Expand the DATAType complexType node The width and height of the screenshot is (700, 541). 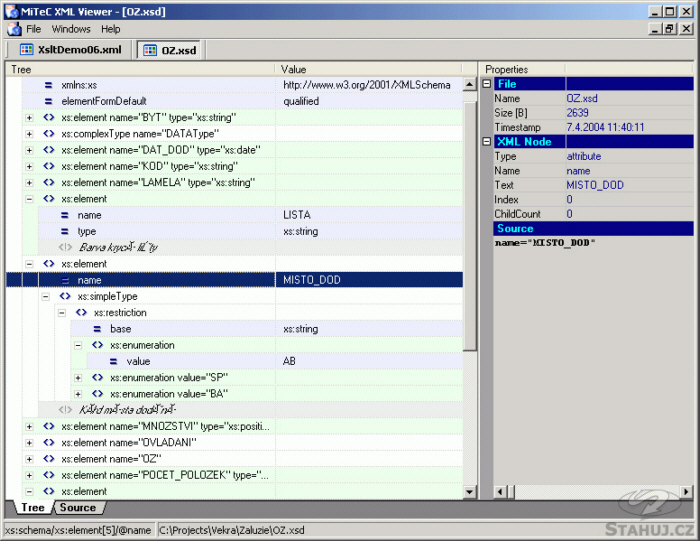coord(29,134)
